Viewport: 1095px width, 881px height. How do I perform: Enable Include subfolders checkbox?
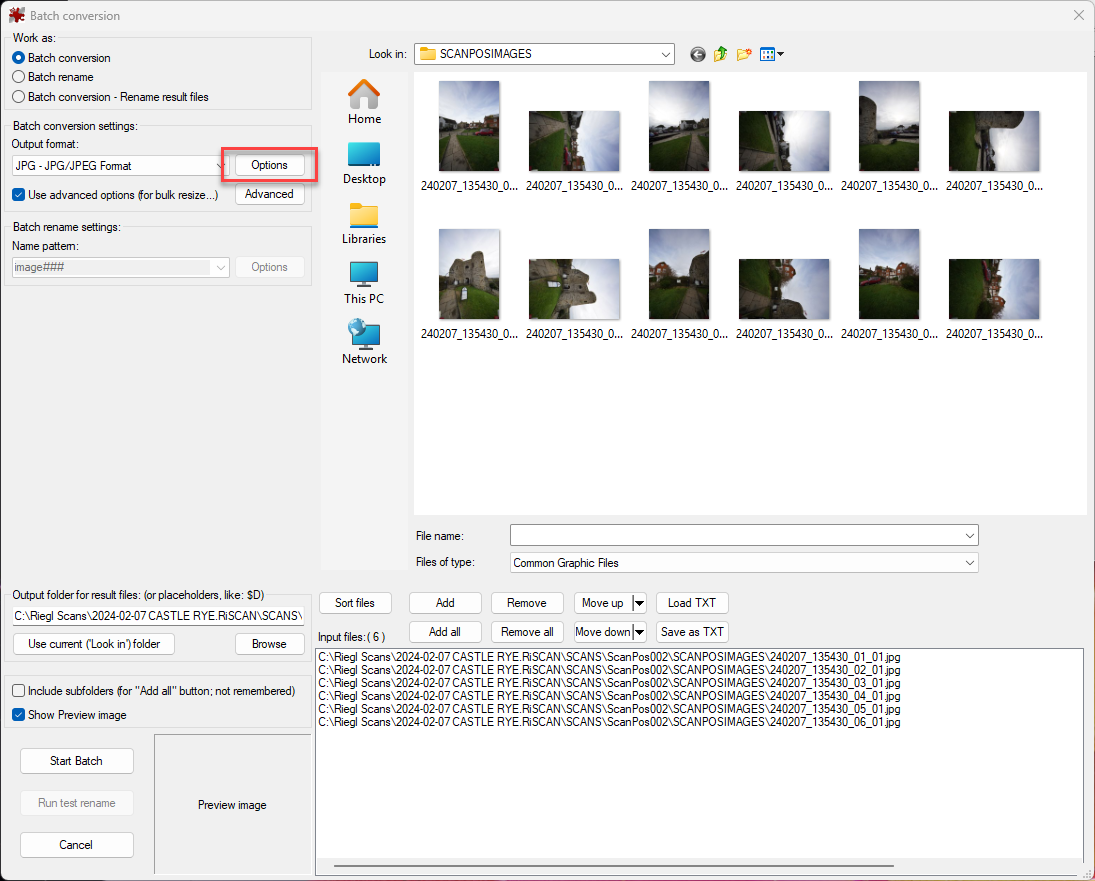point(19,691)
